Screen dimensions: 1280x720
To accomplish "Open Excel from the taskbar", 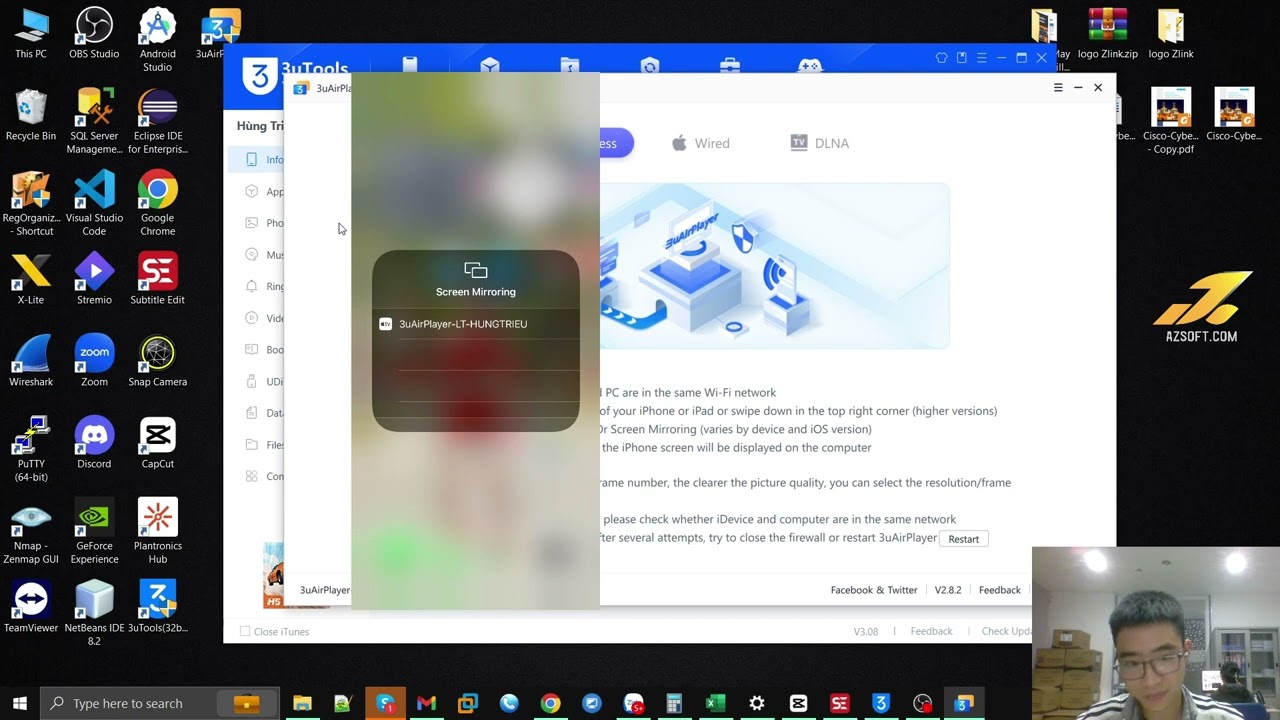I will pos(715,703).
